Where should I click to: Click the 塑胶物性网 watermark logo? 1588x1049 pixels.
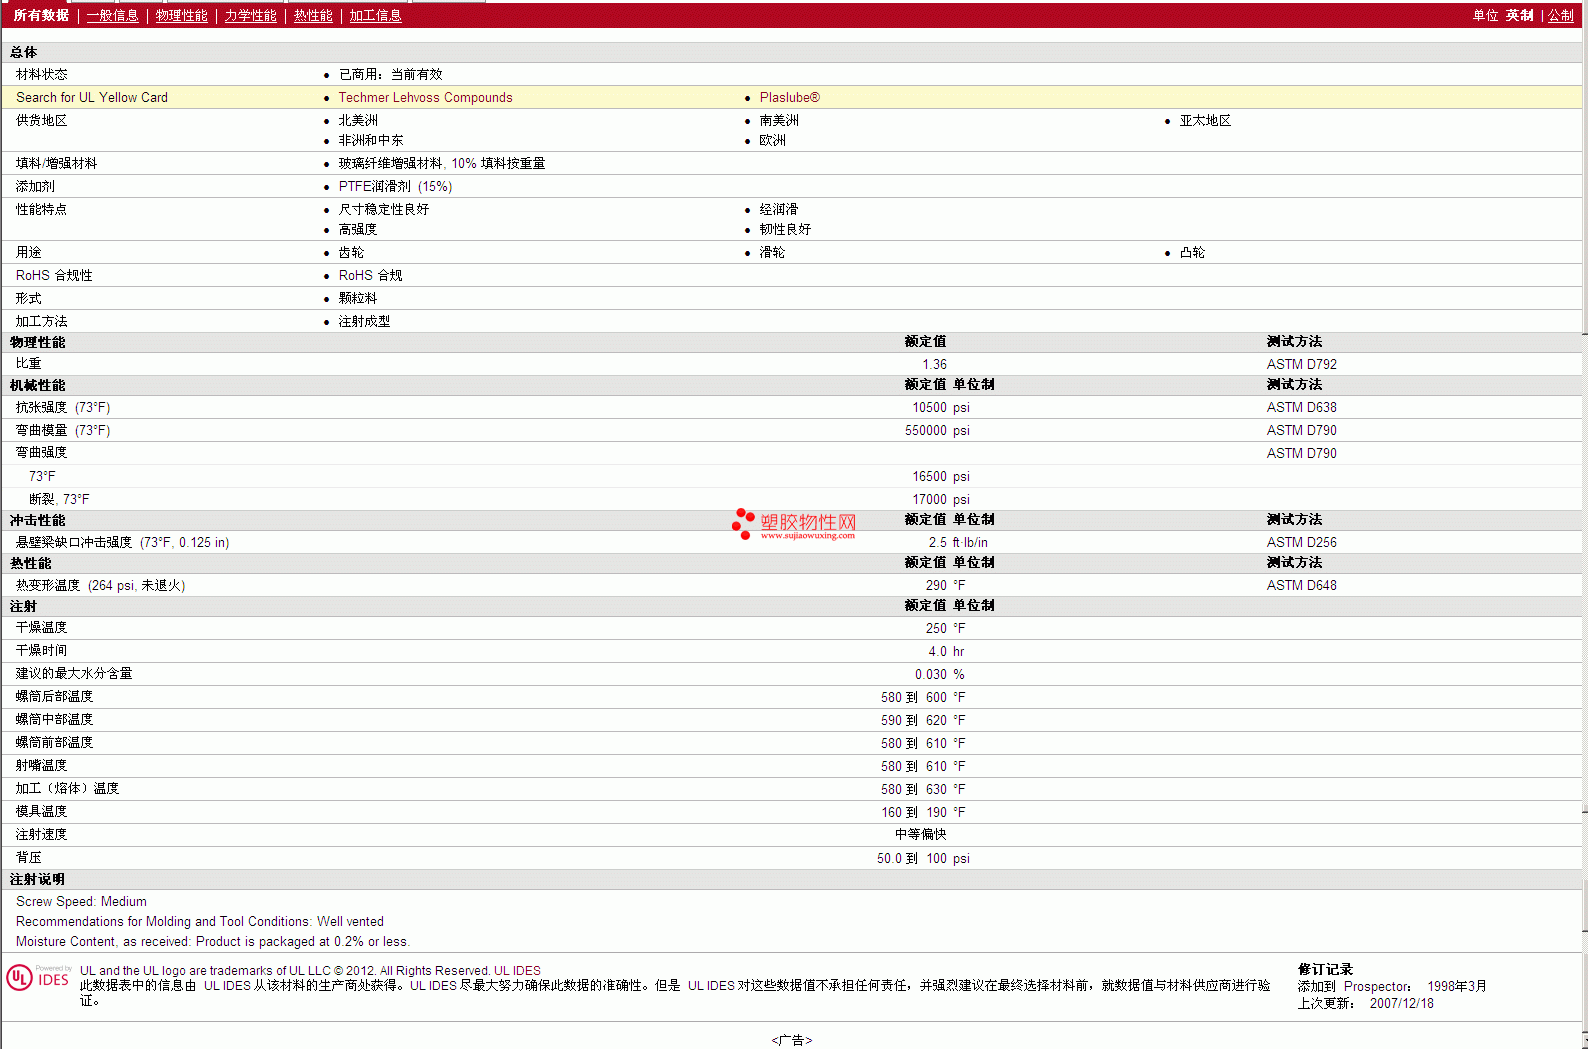tap(794, 524)
